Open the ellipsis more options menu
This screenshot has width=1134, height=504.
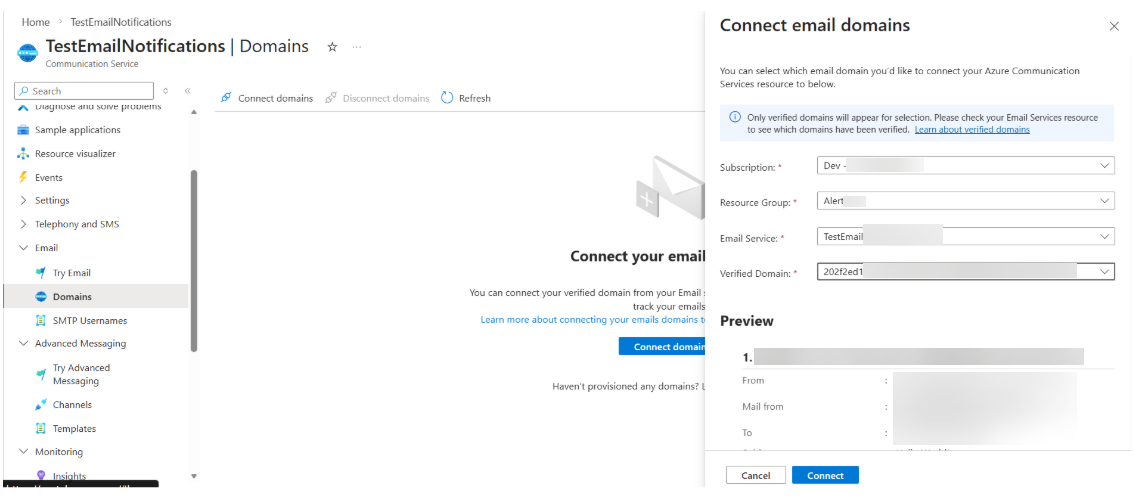(x=357, y=47)
